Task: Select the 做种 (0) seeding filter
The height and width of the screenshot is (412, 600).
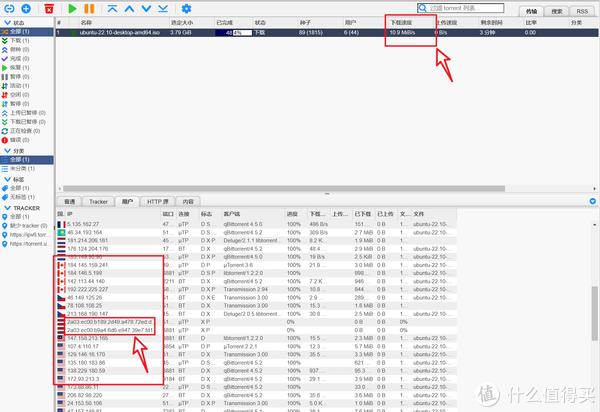Action: click(x=27, y=49)
